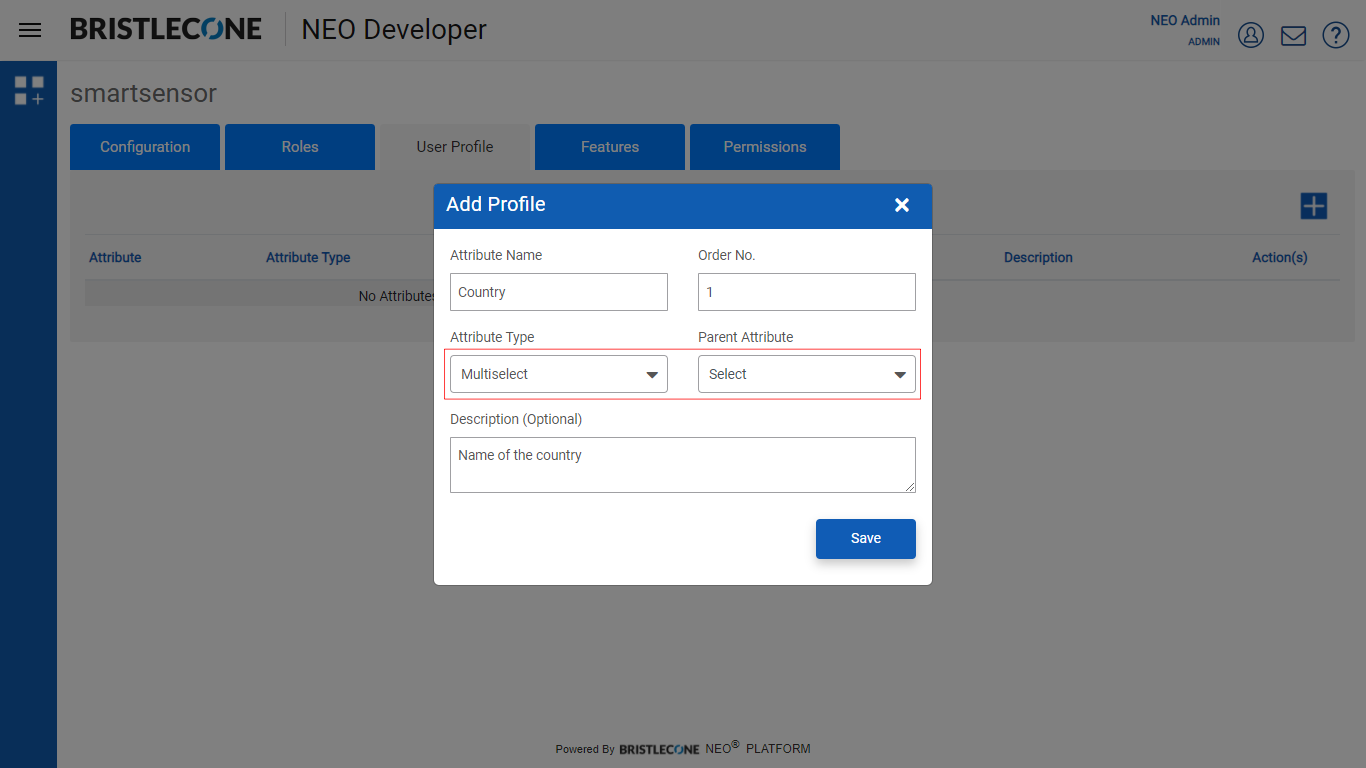Open the Parent Attribute Select dropdown
1366x768 pixels.
807,374
